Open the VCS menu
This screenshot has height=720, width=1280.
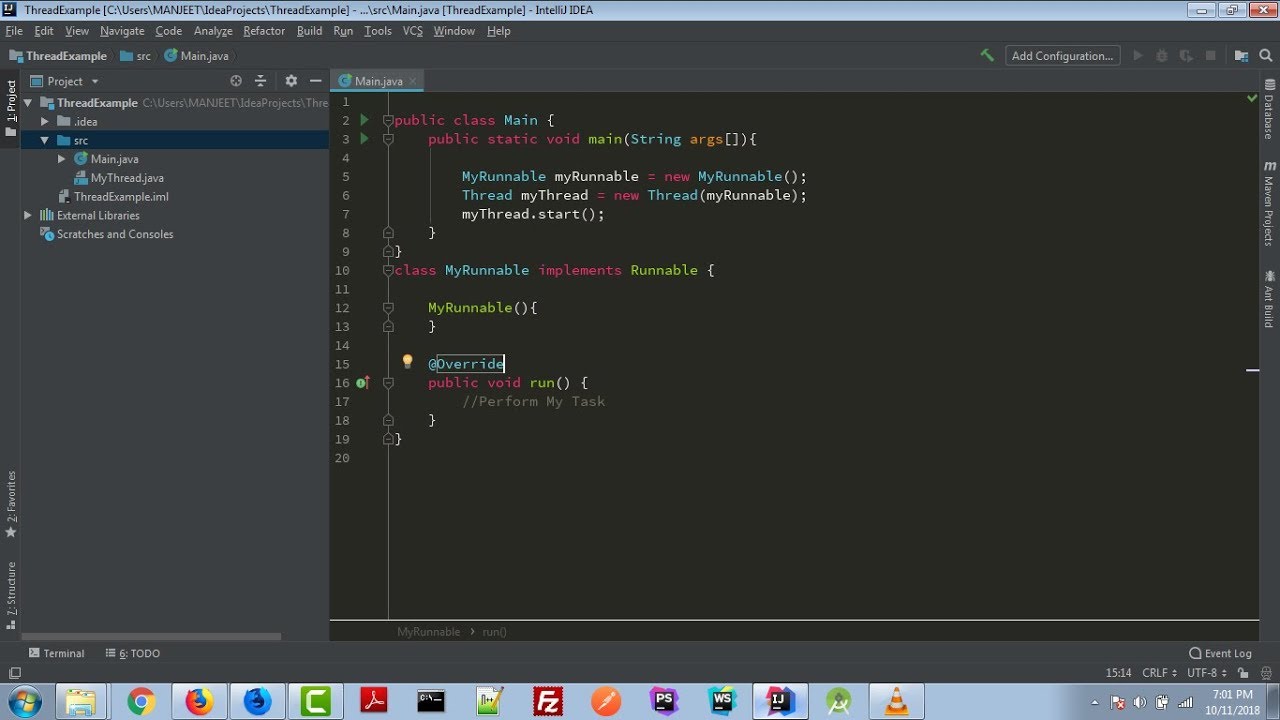(413, 31)
